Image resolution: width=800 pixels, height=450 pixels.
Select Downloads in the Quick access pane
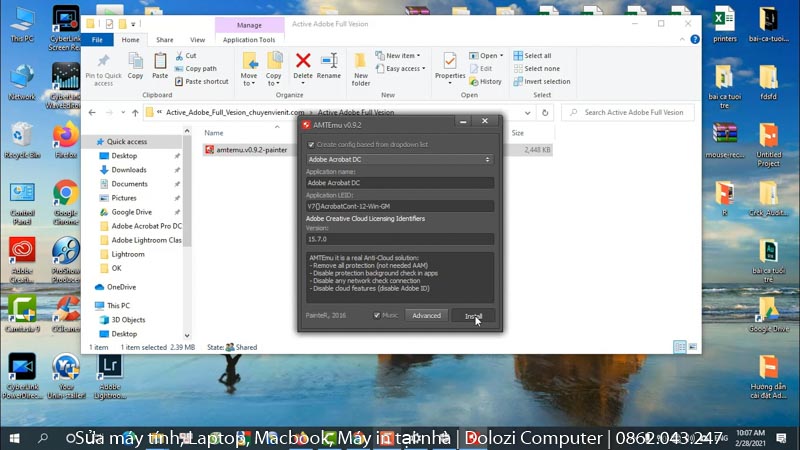click(x=129, y=170)
